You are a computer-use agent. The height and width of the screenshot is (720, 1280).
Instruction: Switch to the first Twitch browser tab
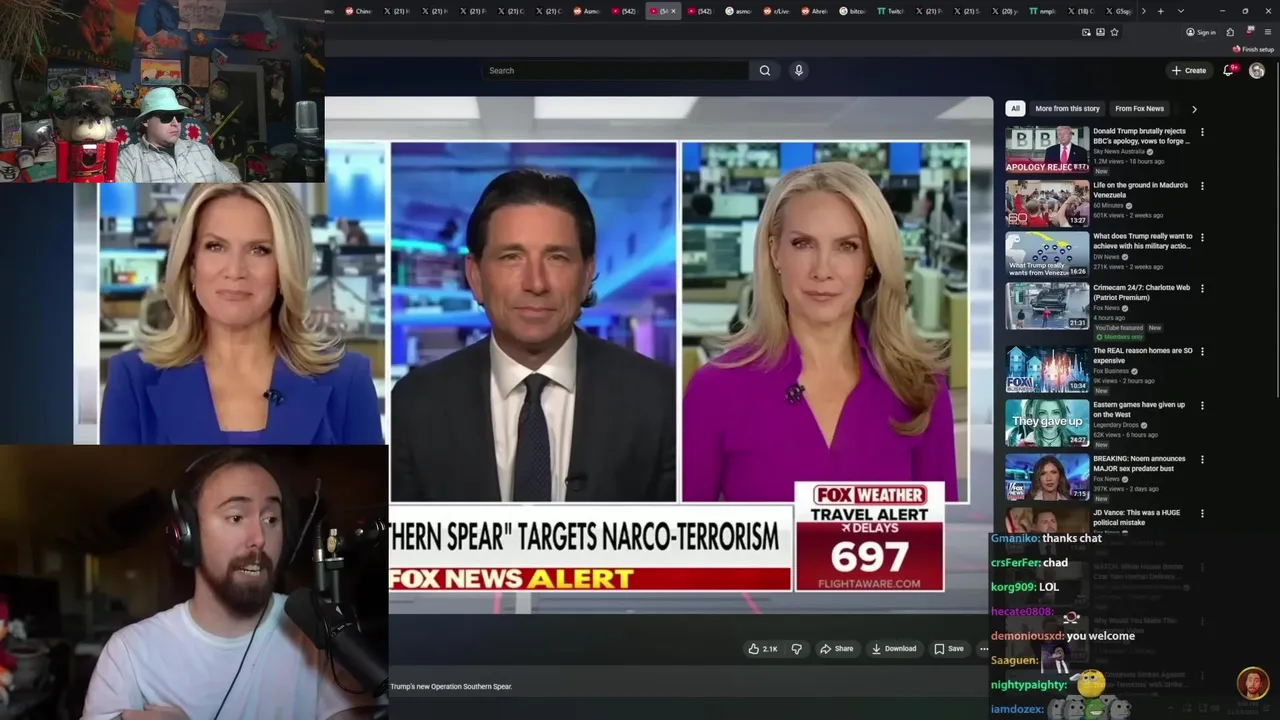(888, 11)
